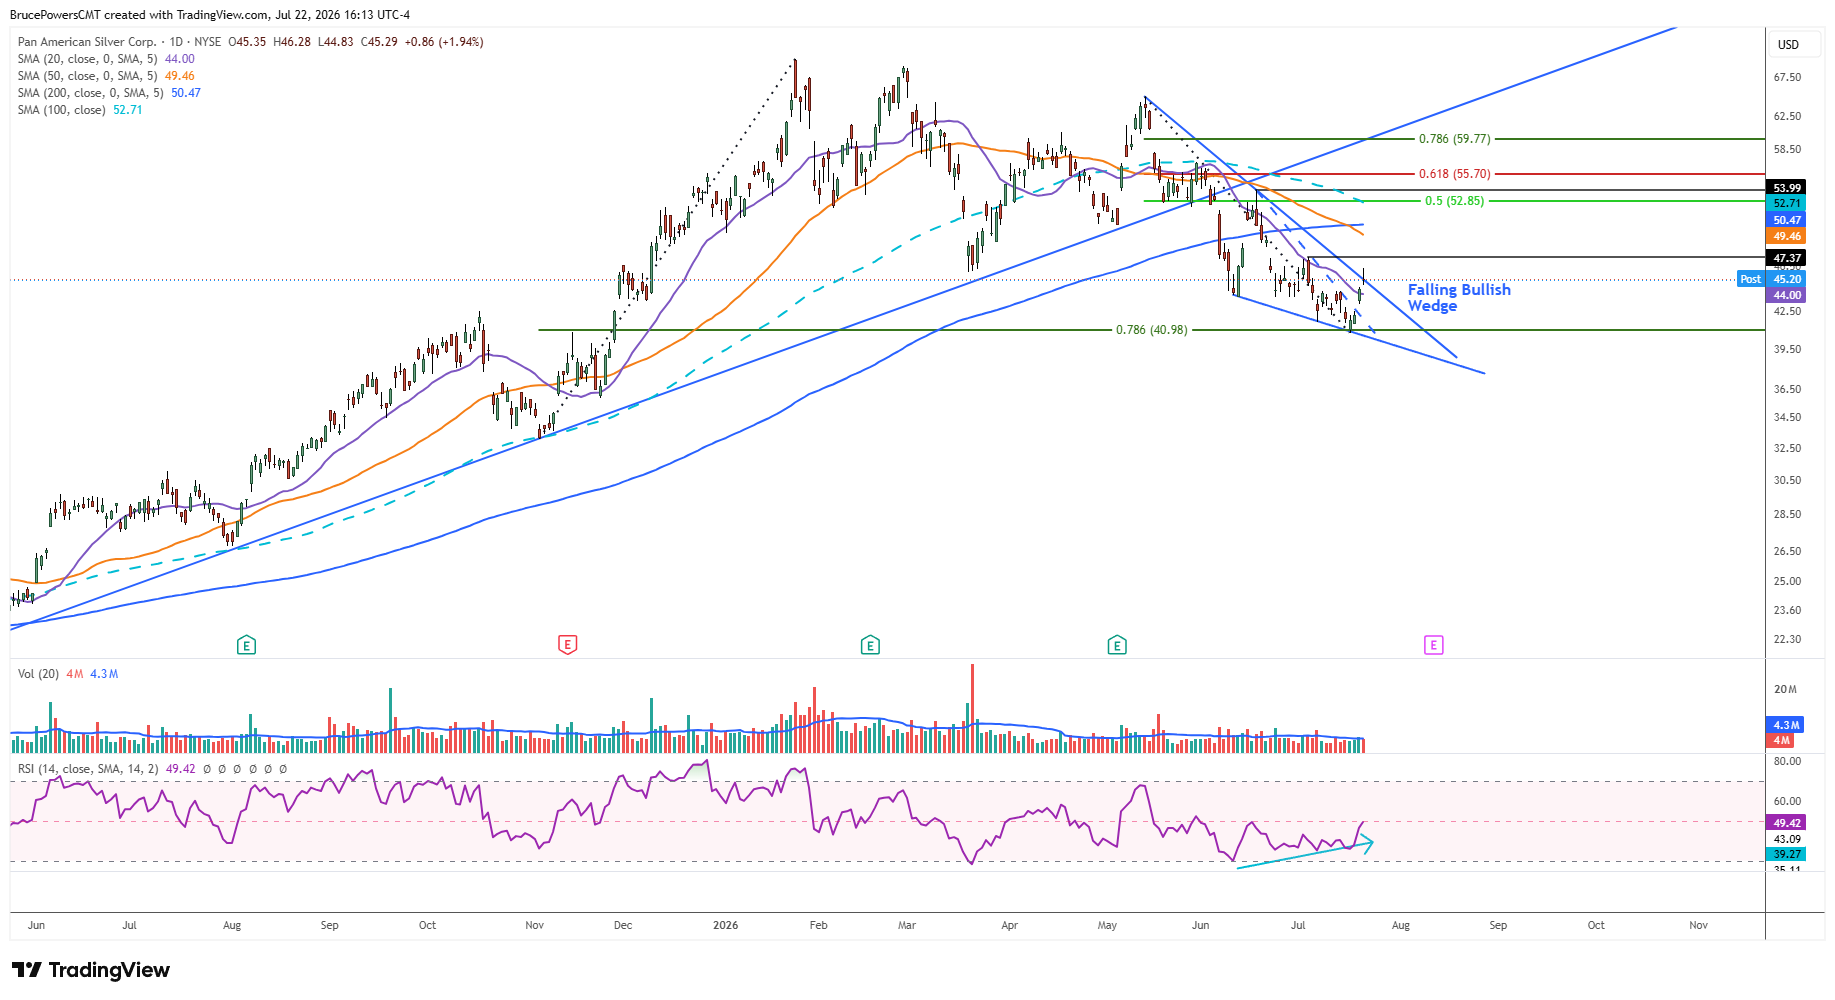Click the purple 49.42 RSI axis label
This screenshot has height=1000, width=1835.
1787,823
